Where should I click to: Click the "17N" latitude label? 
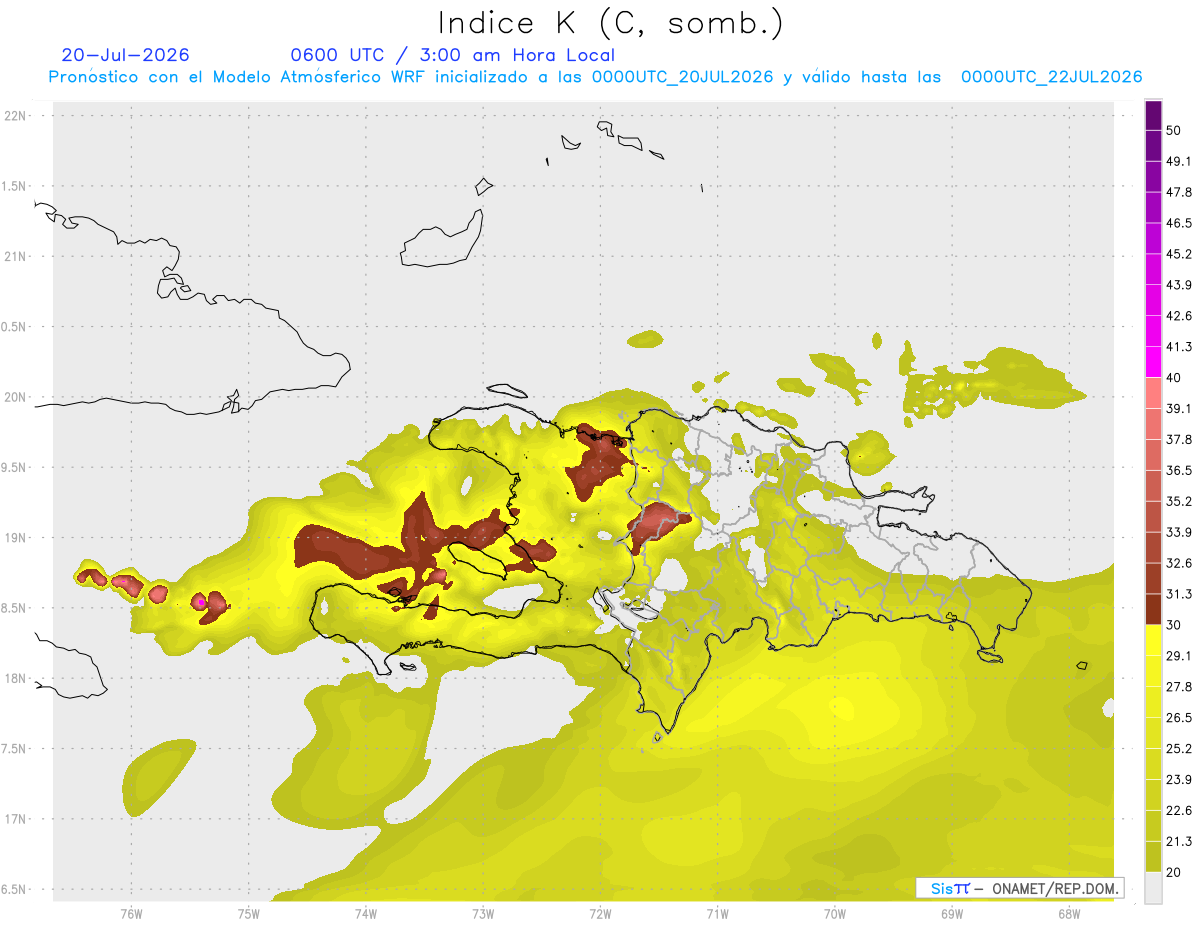15,819
